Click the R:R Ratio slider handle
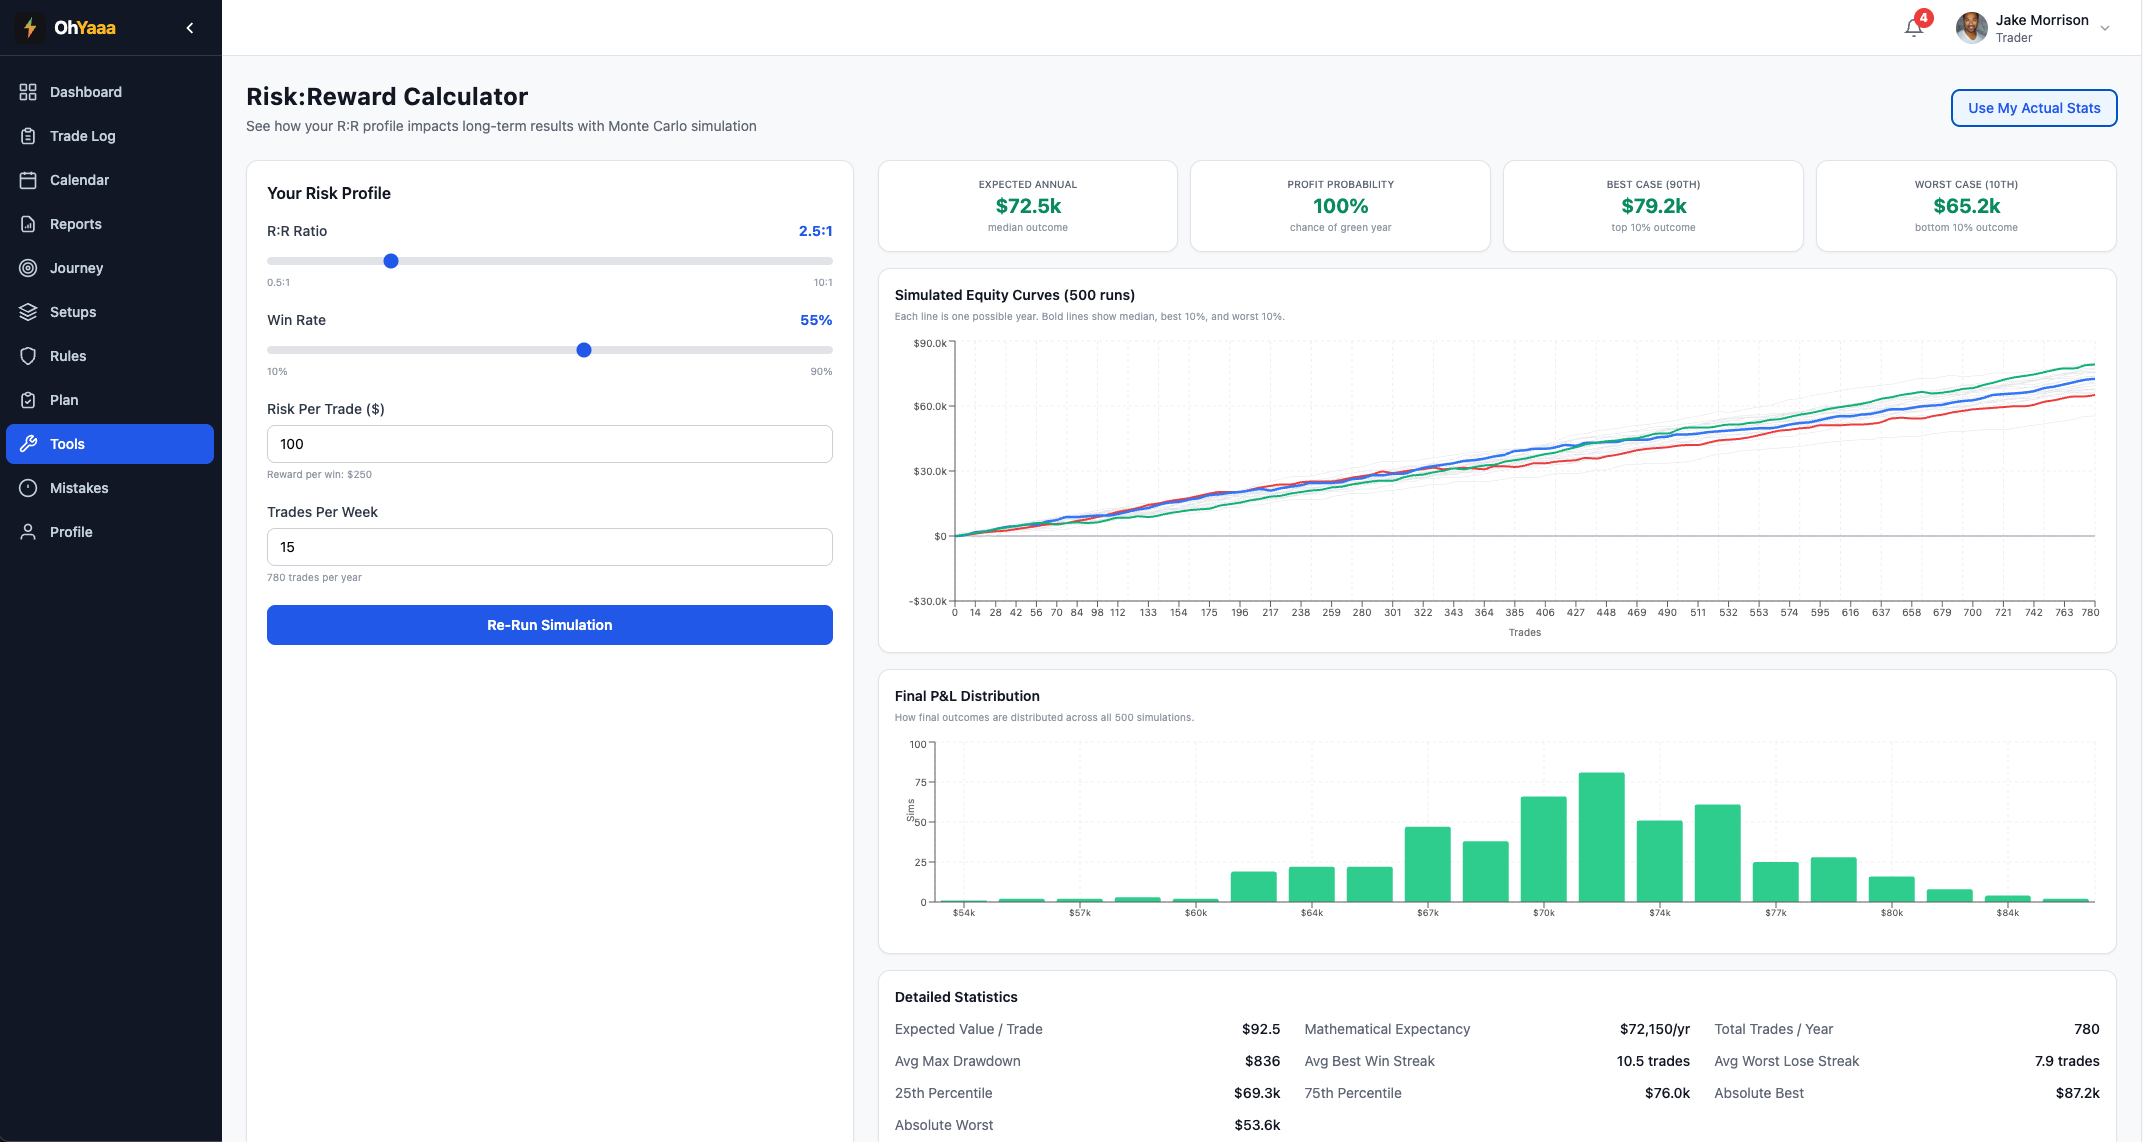Image resolution: width=2143 pixels, height=1142 pixels. pos(391,261)
